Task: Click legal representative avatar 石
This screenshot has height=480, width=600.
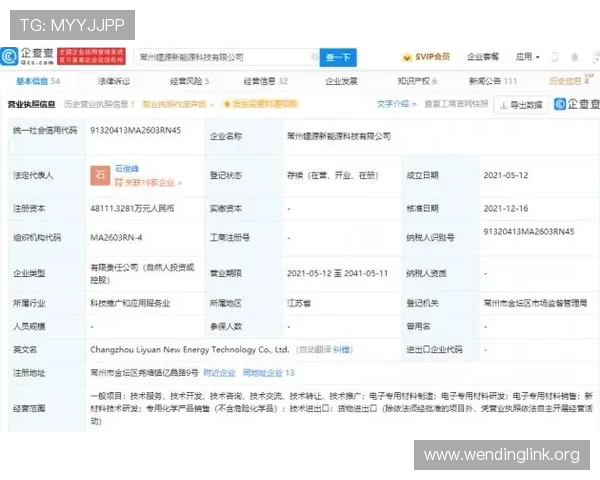Action: 100,175
